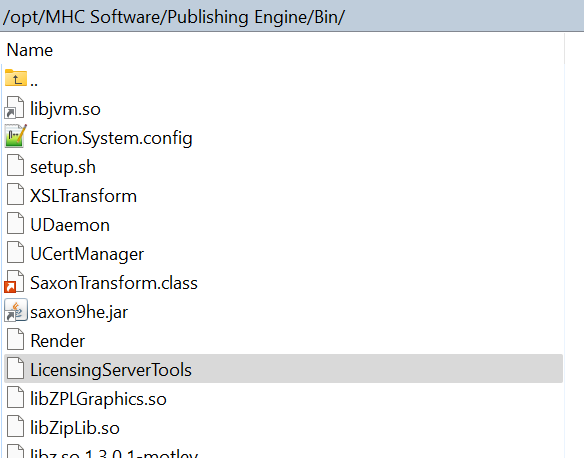Click the SaxonTransform.class broken link icon
This screenshot has width=584, height=458.
point(15,282)
